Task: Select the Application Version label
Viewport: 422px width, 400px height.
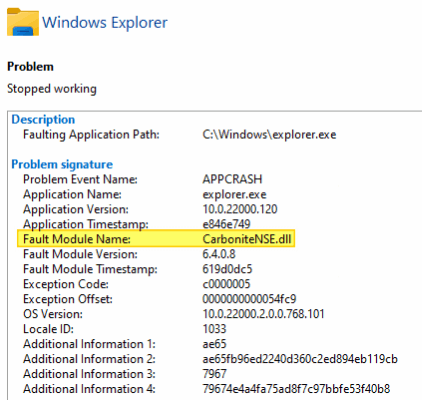Action: (76, 209)
